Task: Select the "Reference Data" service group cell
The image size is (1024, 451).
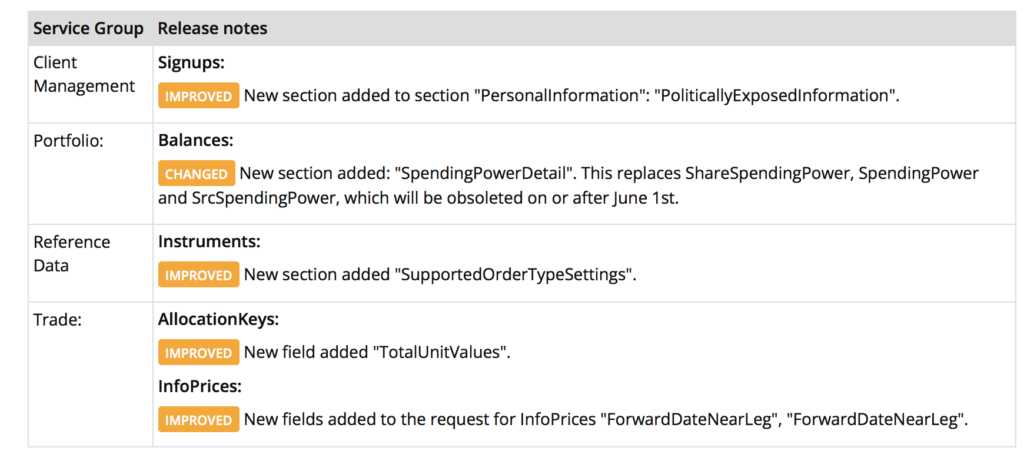Action: point(72,252)
